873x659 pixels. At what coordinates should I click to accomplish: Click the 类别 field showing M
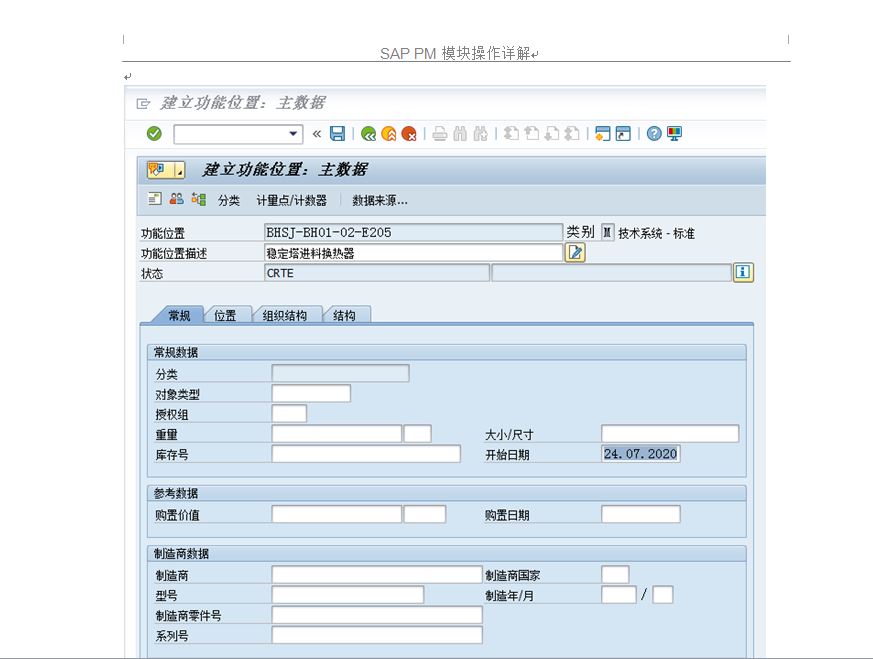click(x=607, y=232)
